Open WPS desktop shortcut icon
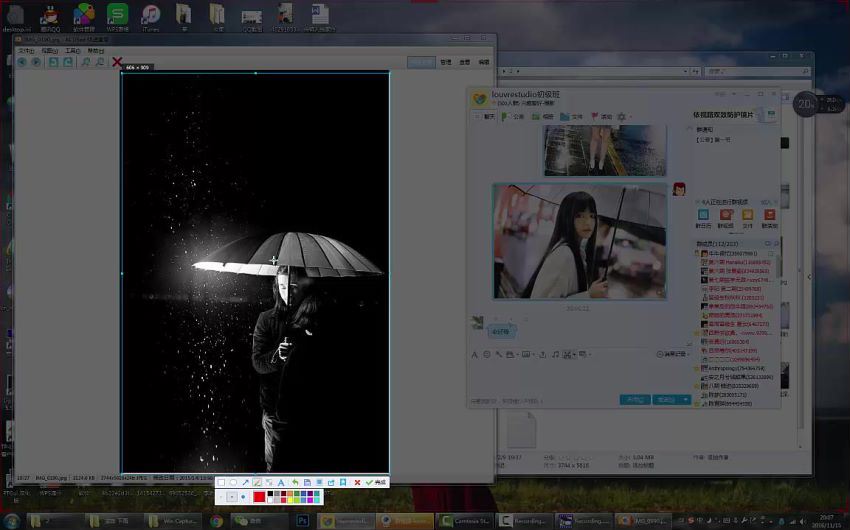This screenshot has height=530, width=850. tap(117, 17)
